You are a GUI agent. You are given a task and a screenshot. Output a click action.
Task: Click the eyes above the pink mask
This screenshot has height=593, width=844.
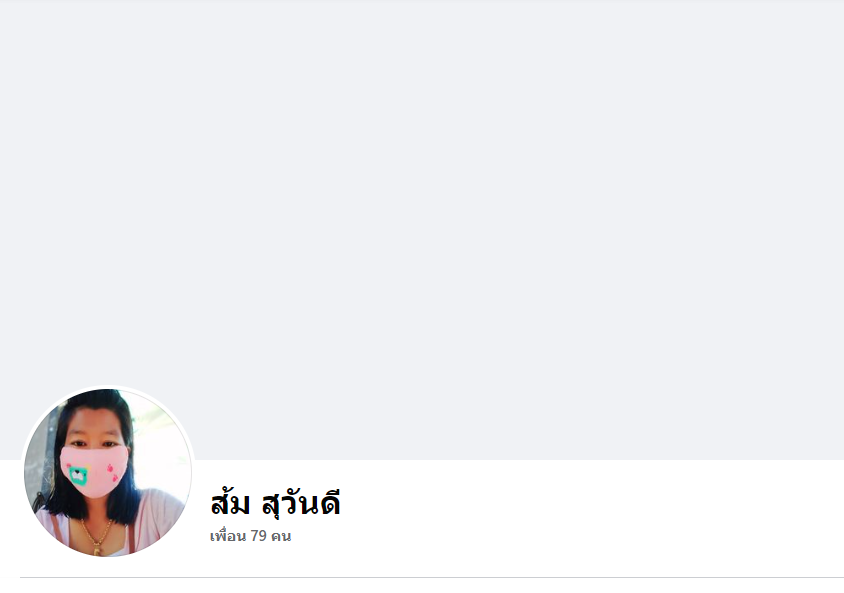(94, 444)
